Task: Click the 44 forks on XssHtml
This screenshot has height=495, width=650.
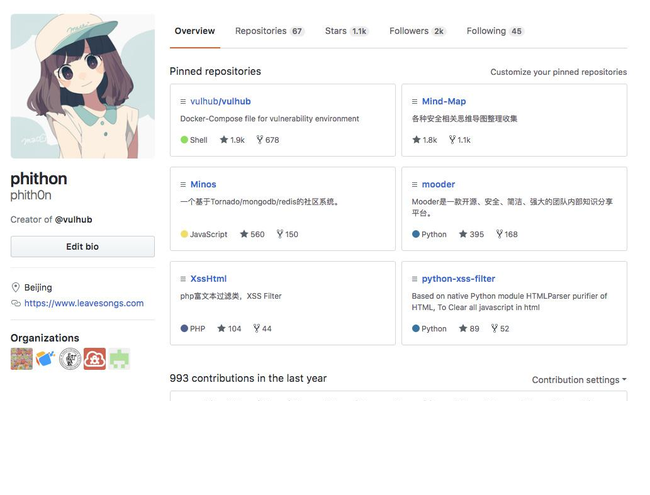Action: 262,329
